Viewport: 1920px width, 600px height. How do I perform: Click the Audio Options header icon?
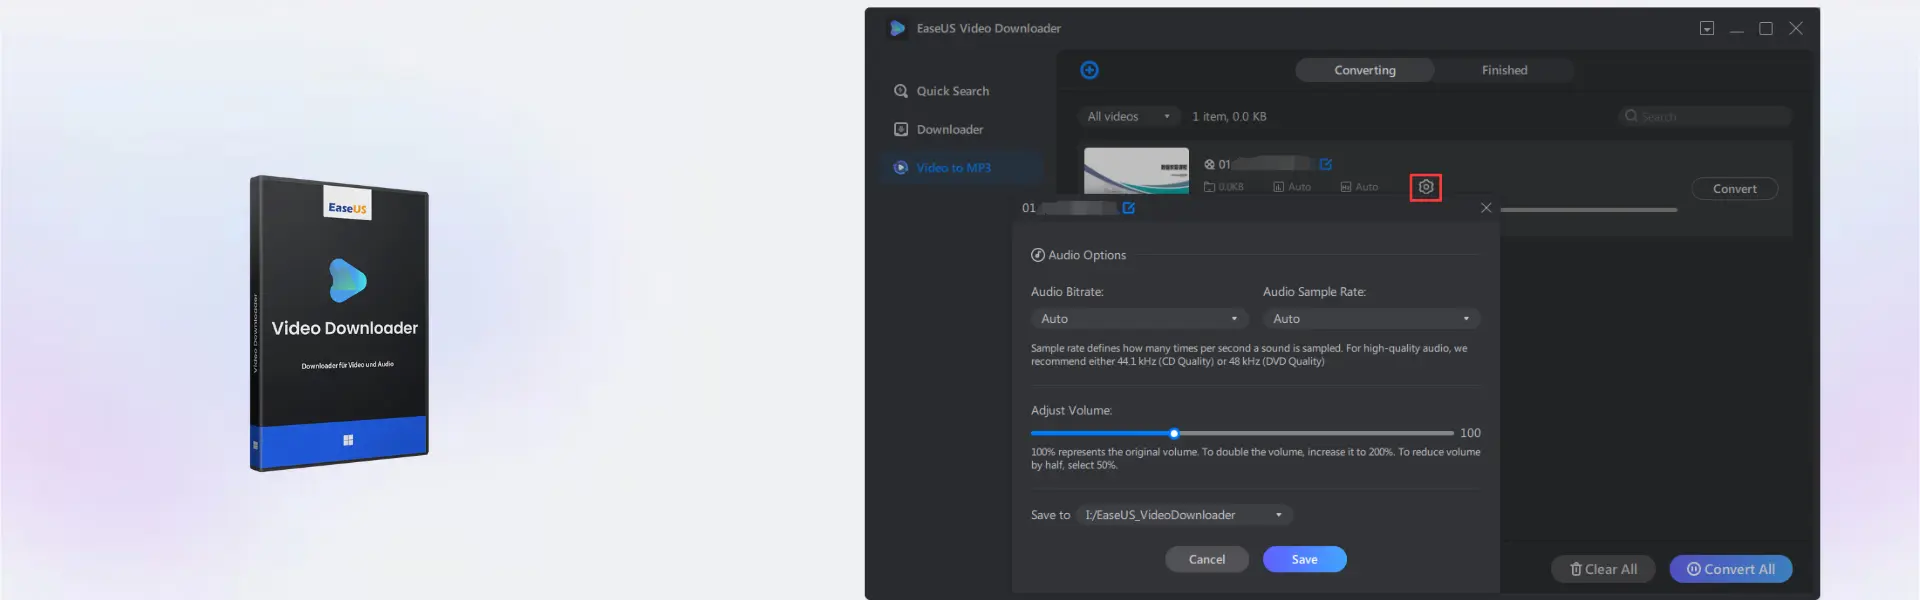(1038, 255)
